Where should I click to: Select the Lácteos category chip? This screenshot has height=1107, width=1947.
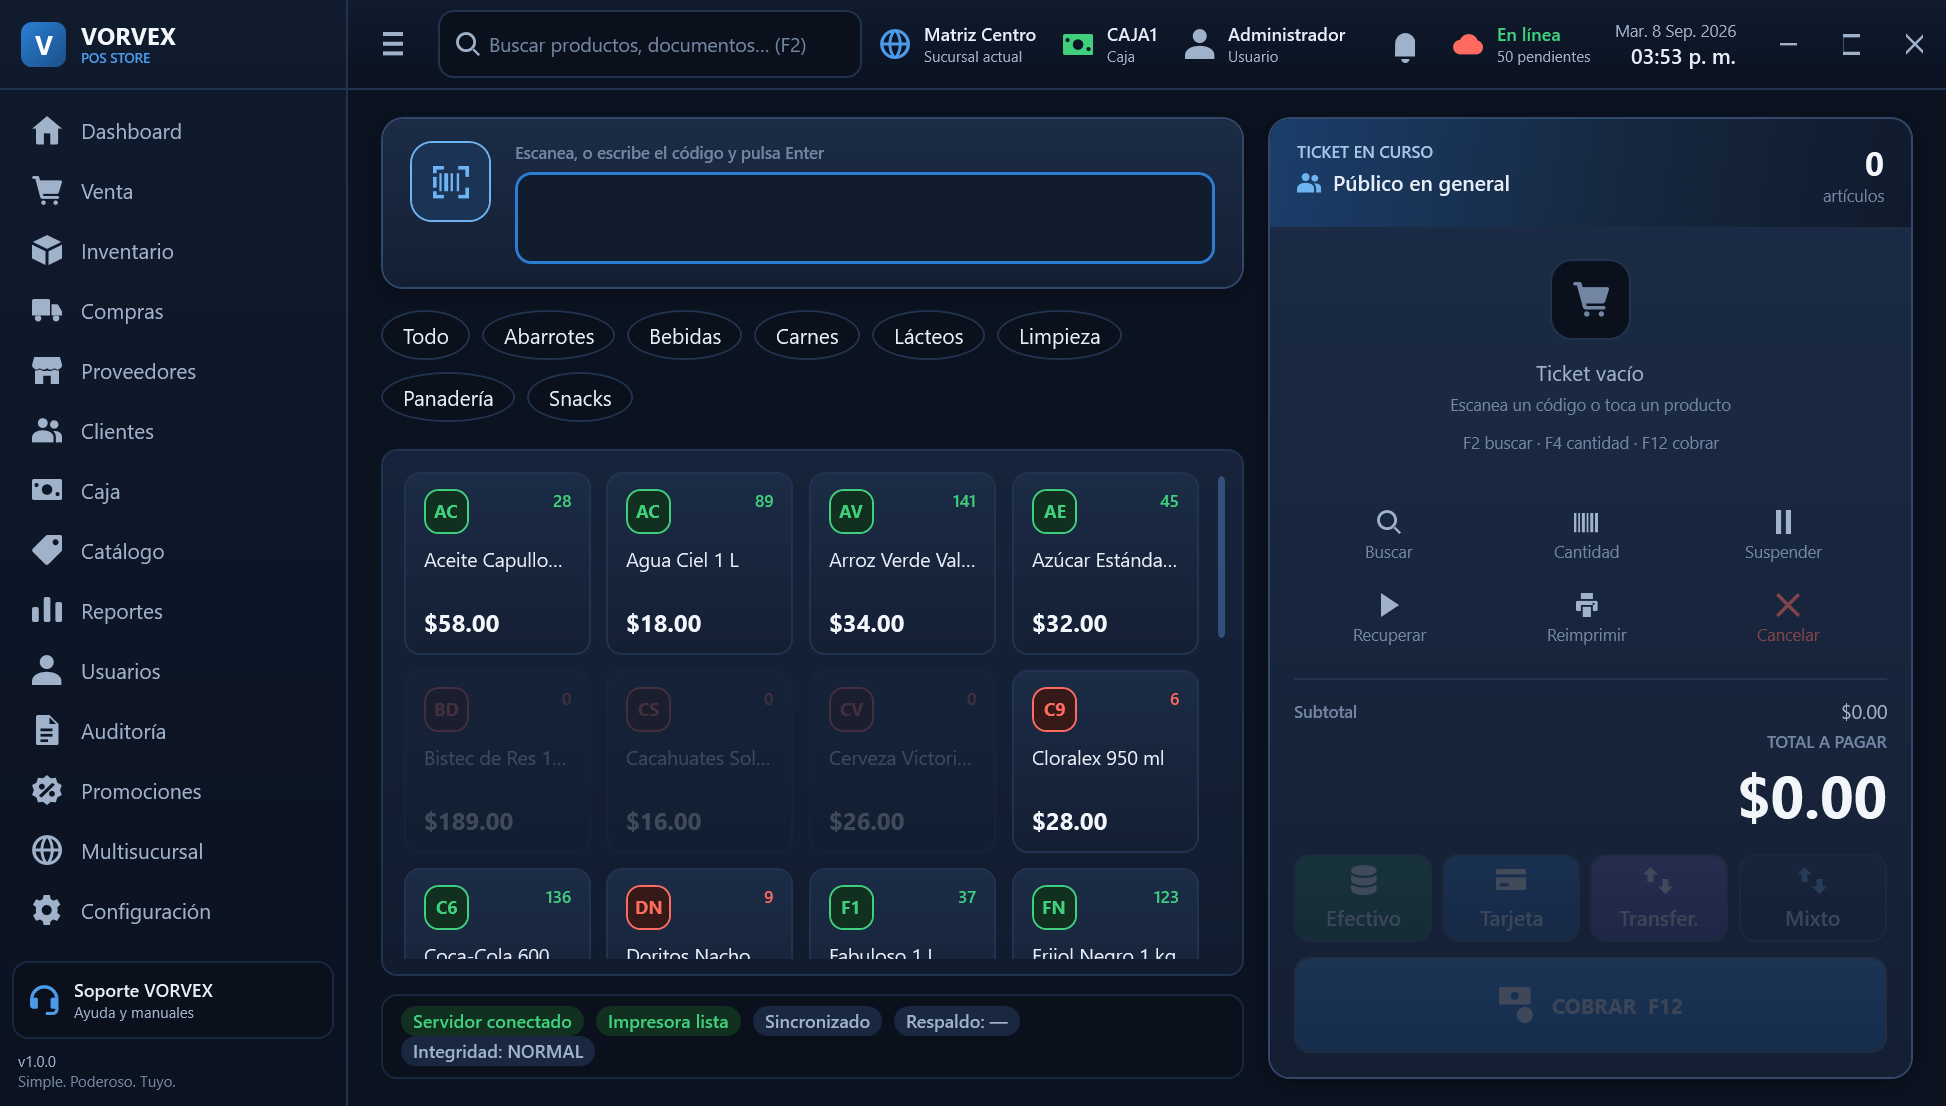[928, 336]
